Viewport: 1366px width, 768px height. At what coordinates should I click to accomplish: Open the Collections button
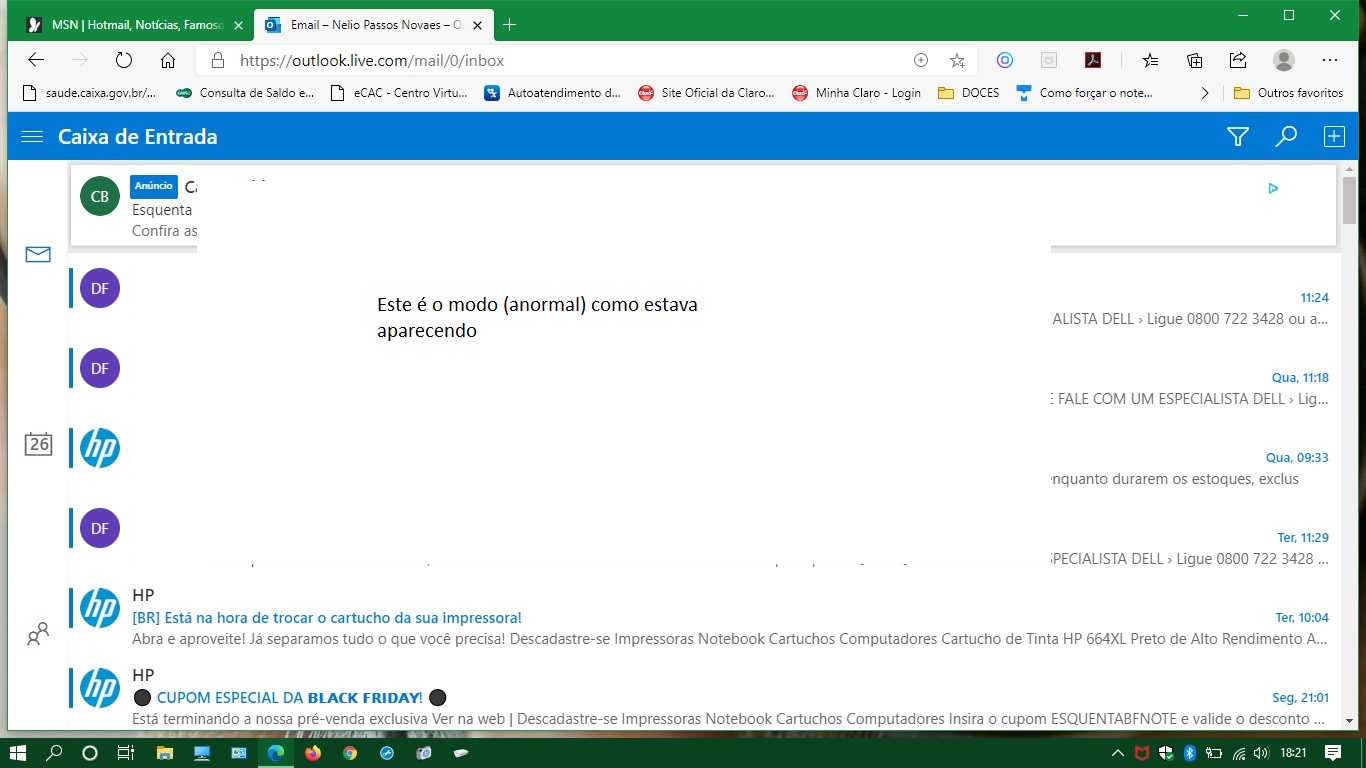pyautogui.click(x=1194, y=60)
